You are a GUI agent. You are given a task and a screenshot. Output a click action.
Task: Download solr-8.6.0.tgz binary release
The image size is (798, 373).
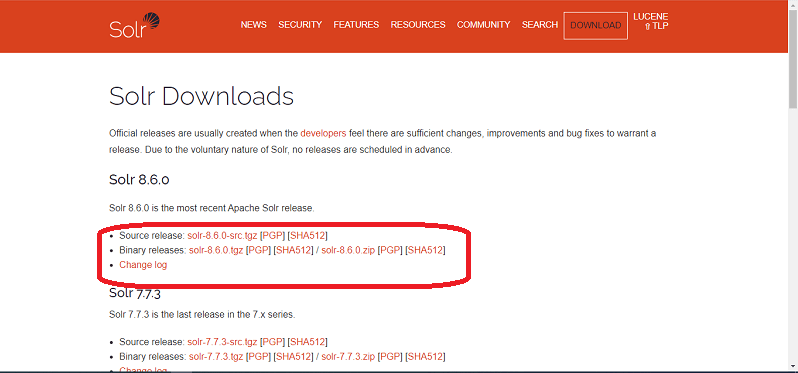coord(216,250)
